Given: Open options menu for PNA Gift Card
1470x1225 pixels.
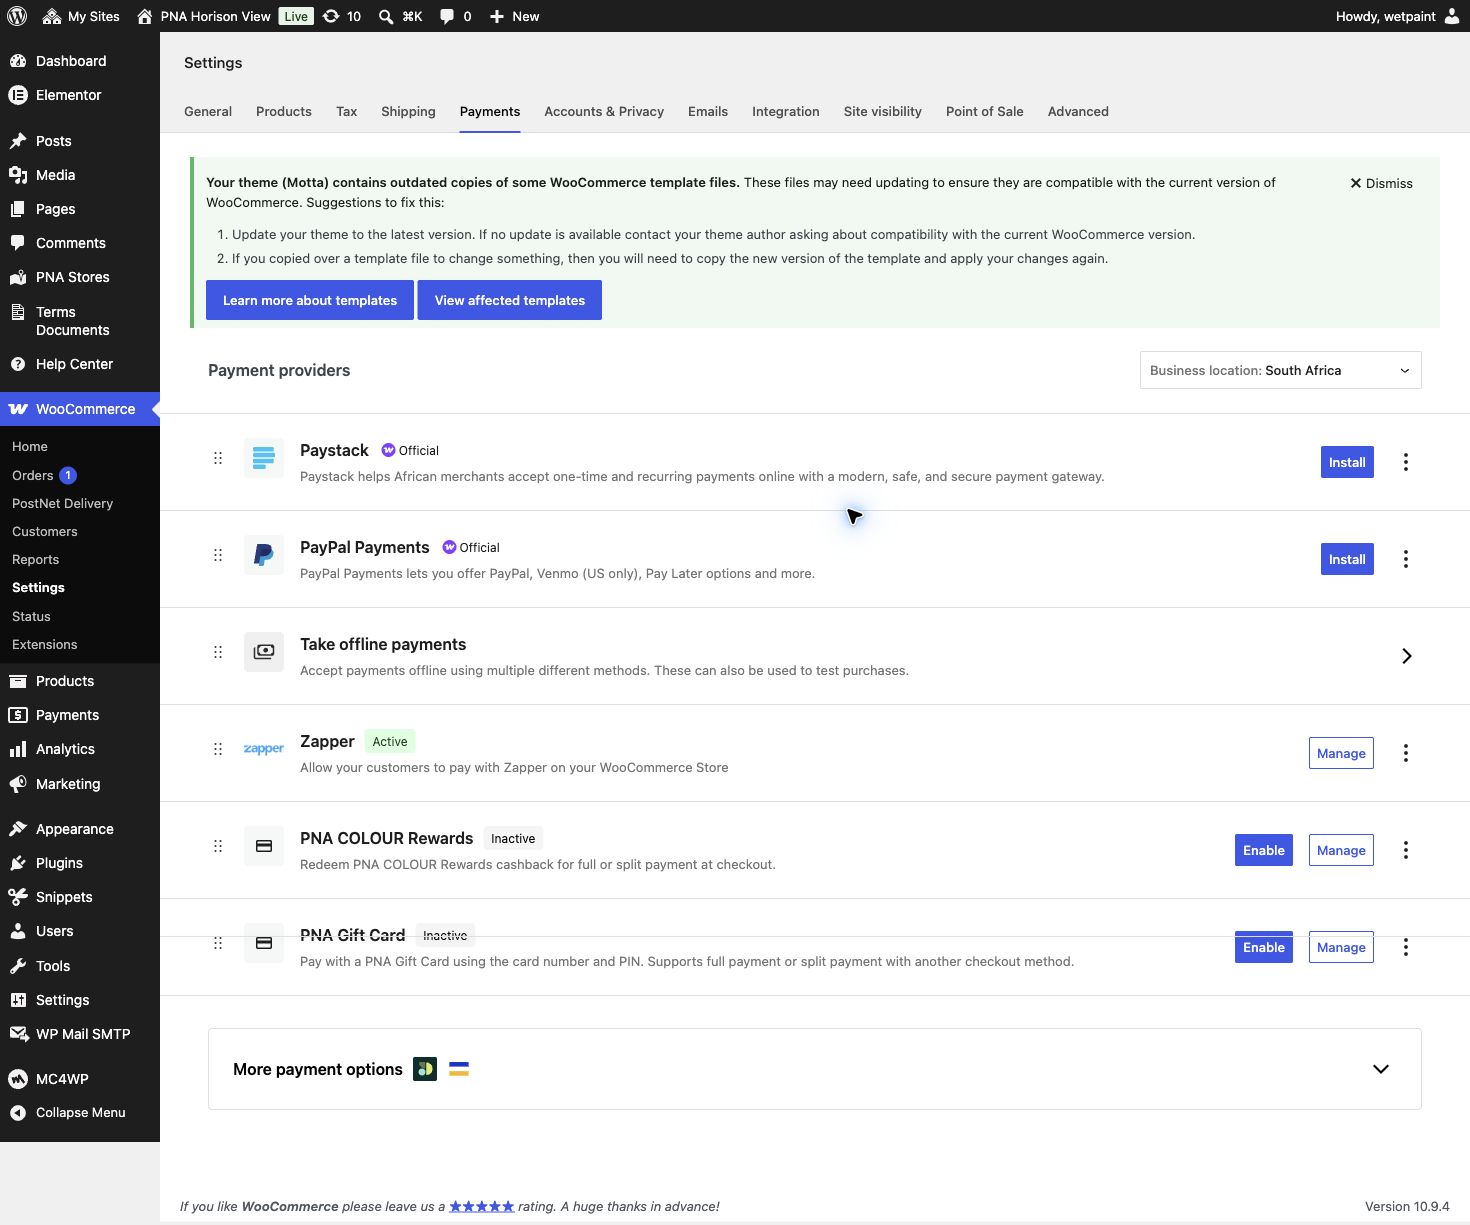Looking at the screenshot, I should coord(1406,947).
